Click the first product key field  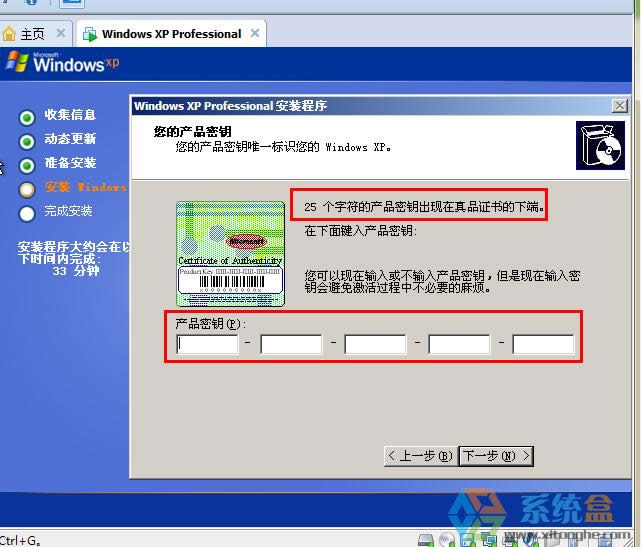(x=207, y=344)
